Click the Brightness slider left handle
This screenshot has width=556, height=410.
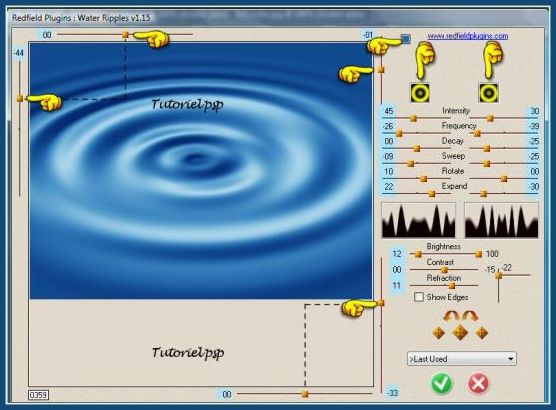pos(418,254)
